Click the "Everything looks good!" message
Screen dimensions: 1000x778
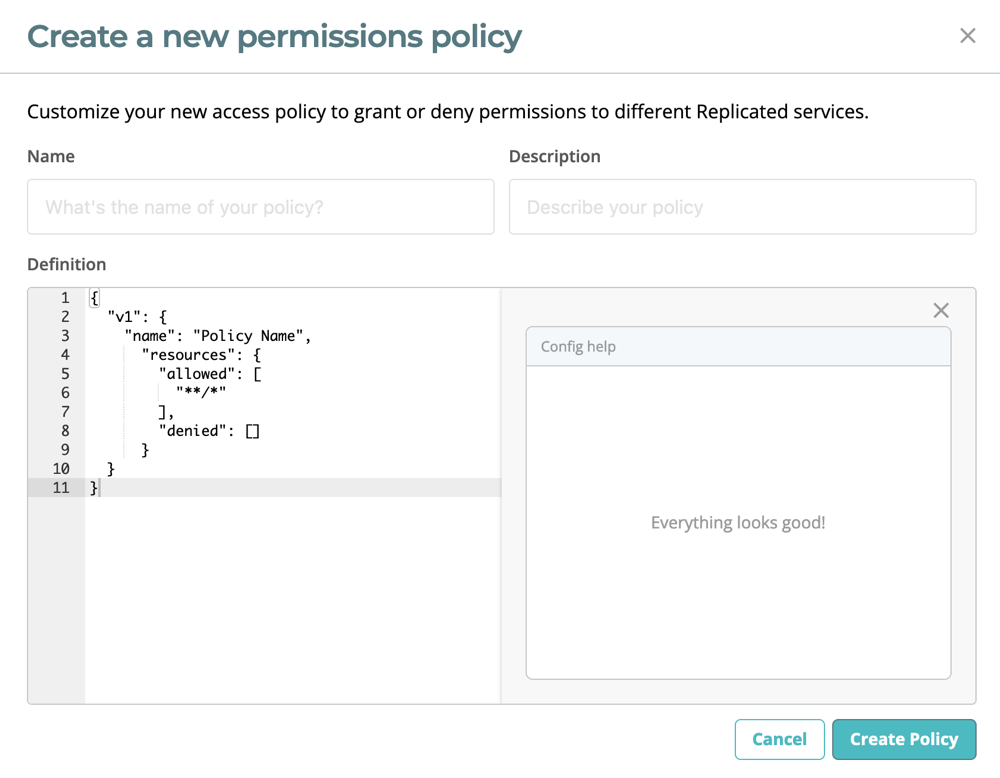click(x=738, y=522)
